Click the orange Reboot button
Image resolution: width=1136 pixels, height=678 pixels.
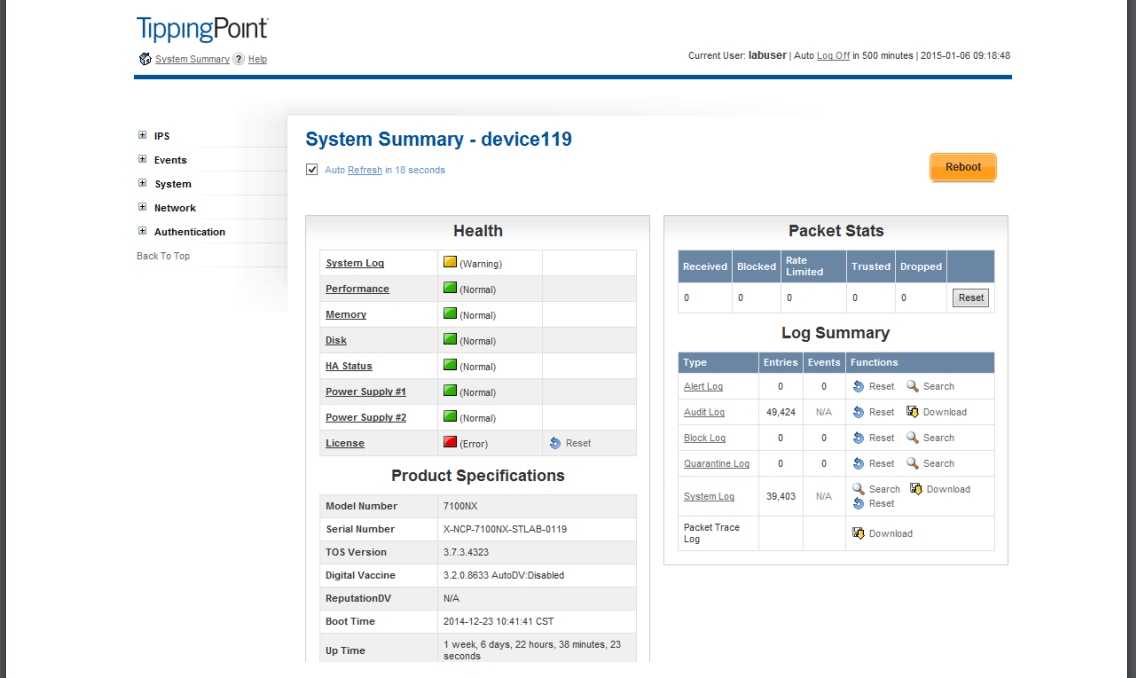(x=963, y=167)
